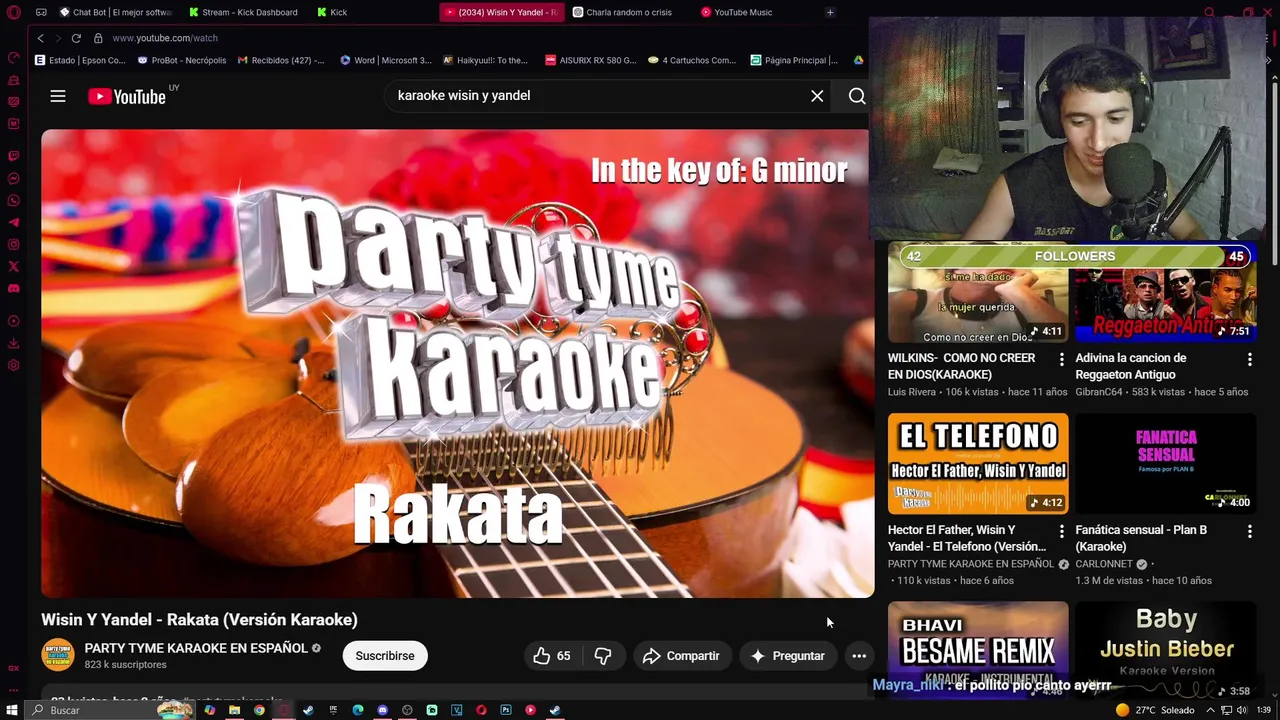Clear the search box with the X
The image size is (1280, 720).
(817, 96)
